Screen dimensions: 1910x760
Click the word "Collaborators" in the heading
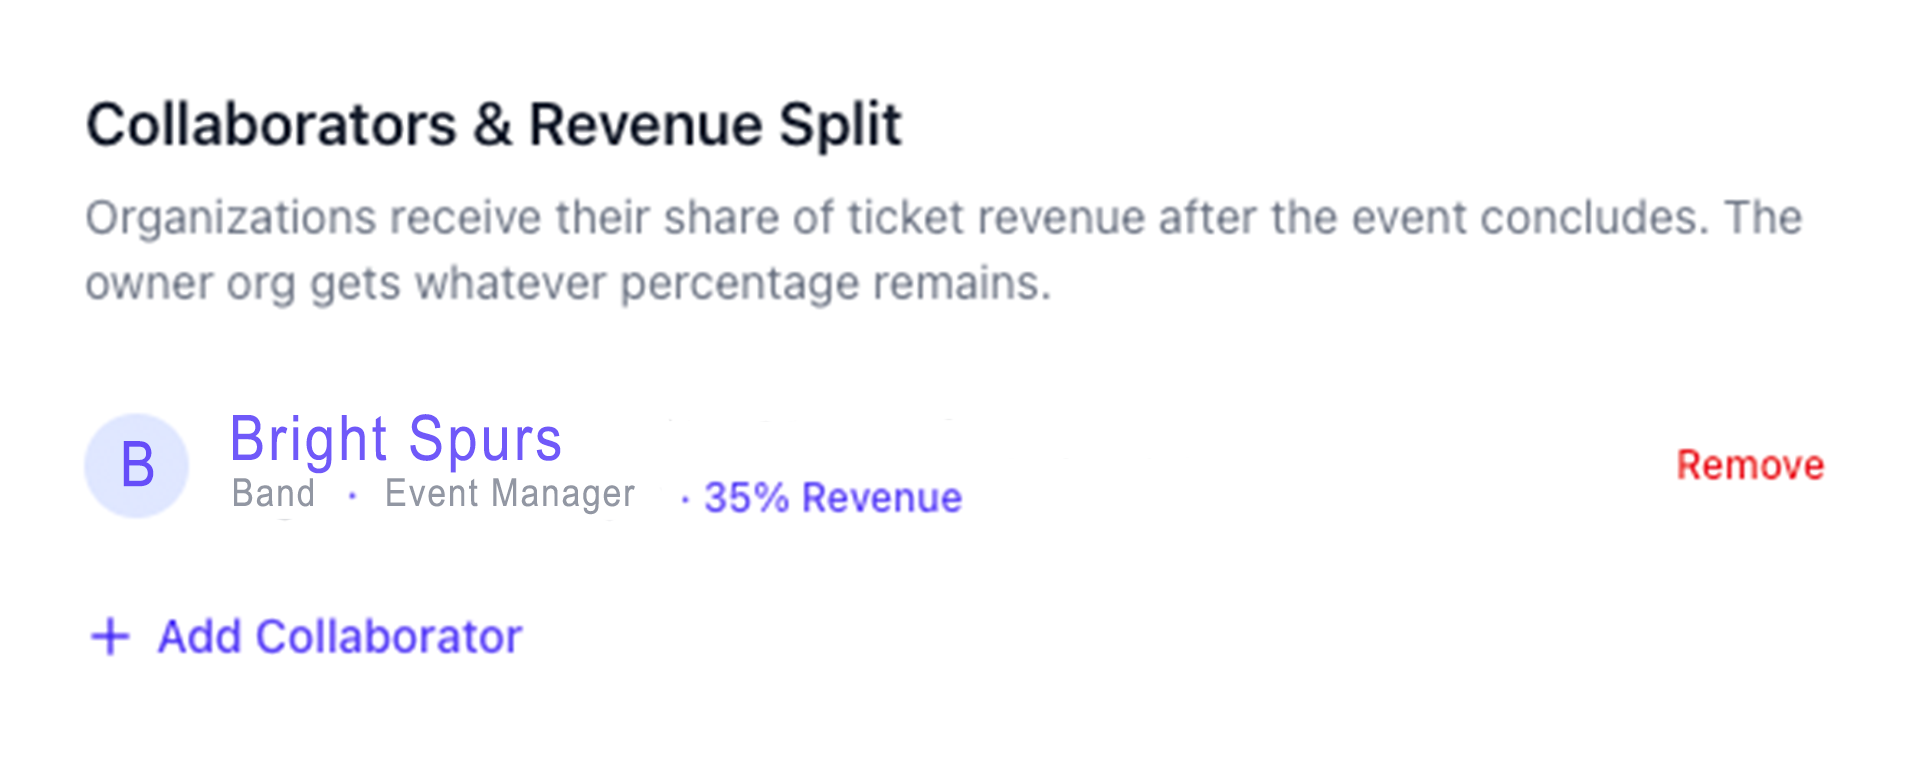[x=271, y=125]
